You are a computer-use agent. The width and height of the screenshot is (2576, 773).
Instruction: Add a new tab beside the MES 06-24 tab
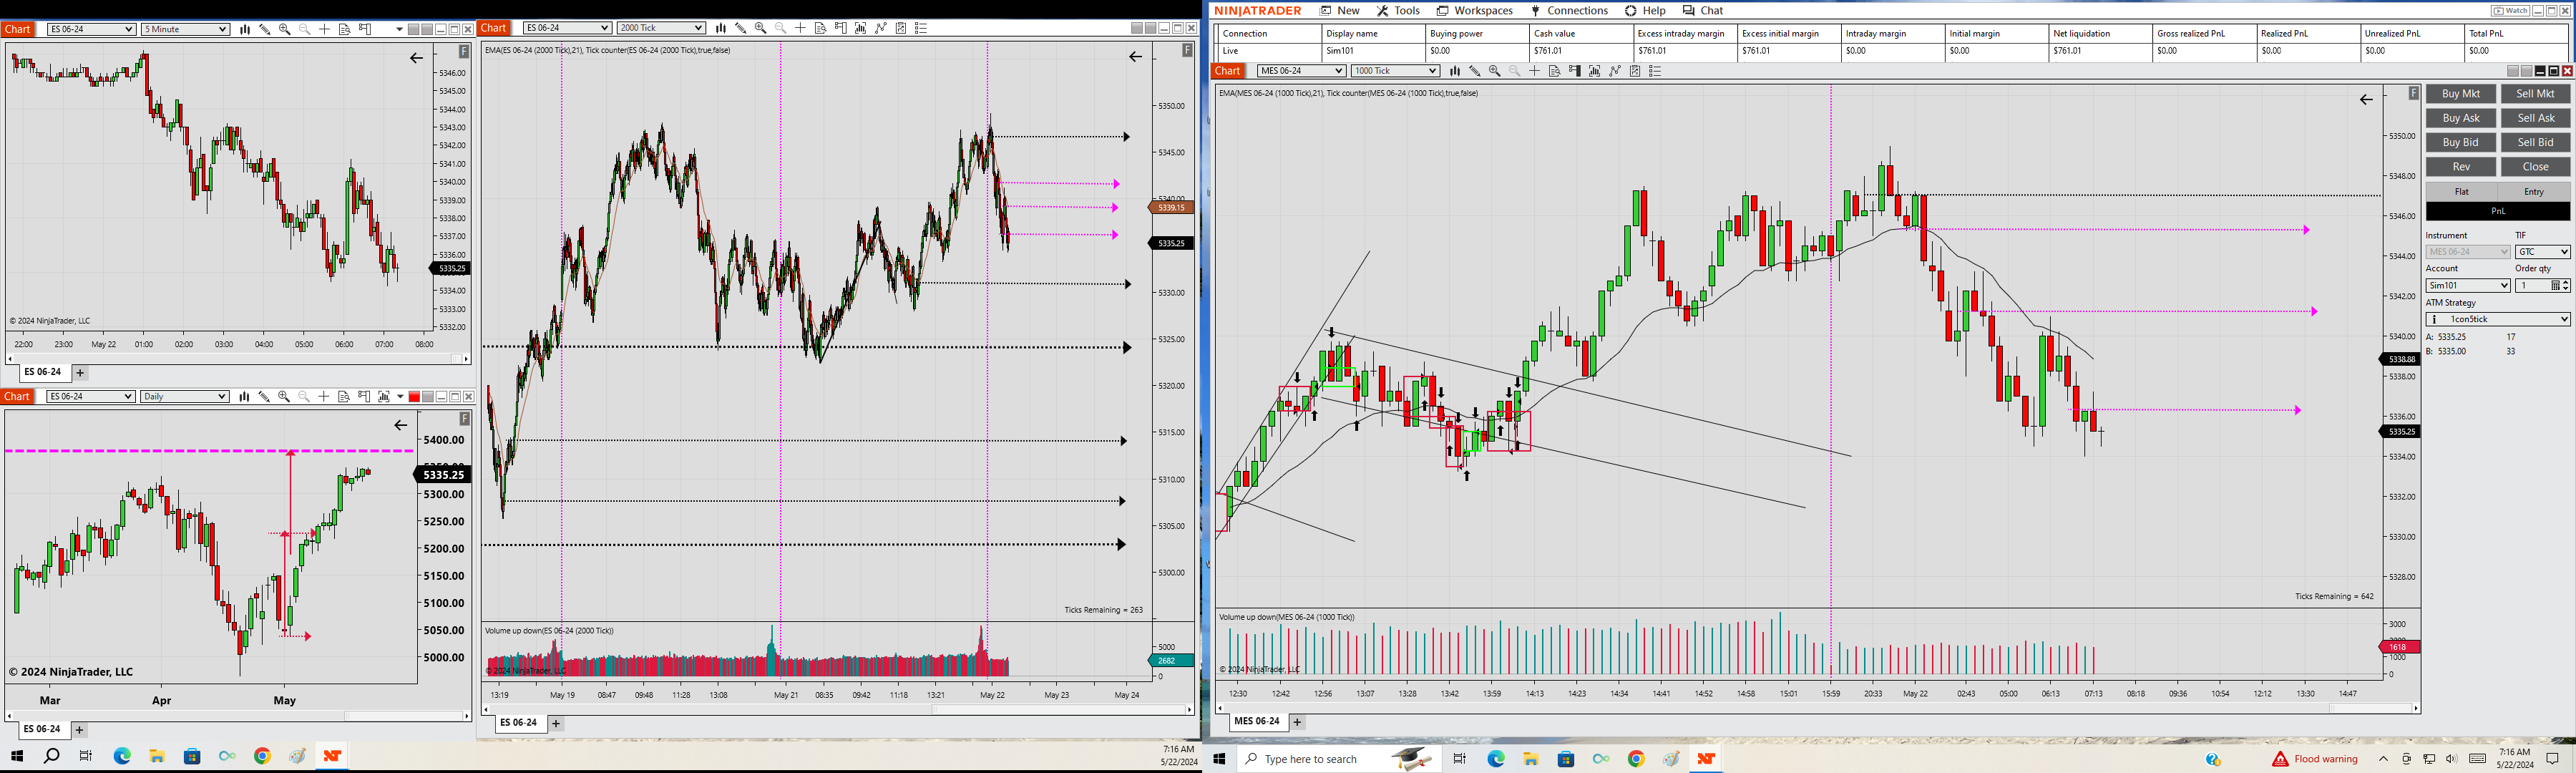pos(1297,721)
